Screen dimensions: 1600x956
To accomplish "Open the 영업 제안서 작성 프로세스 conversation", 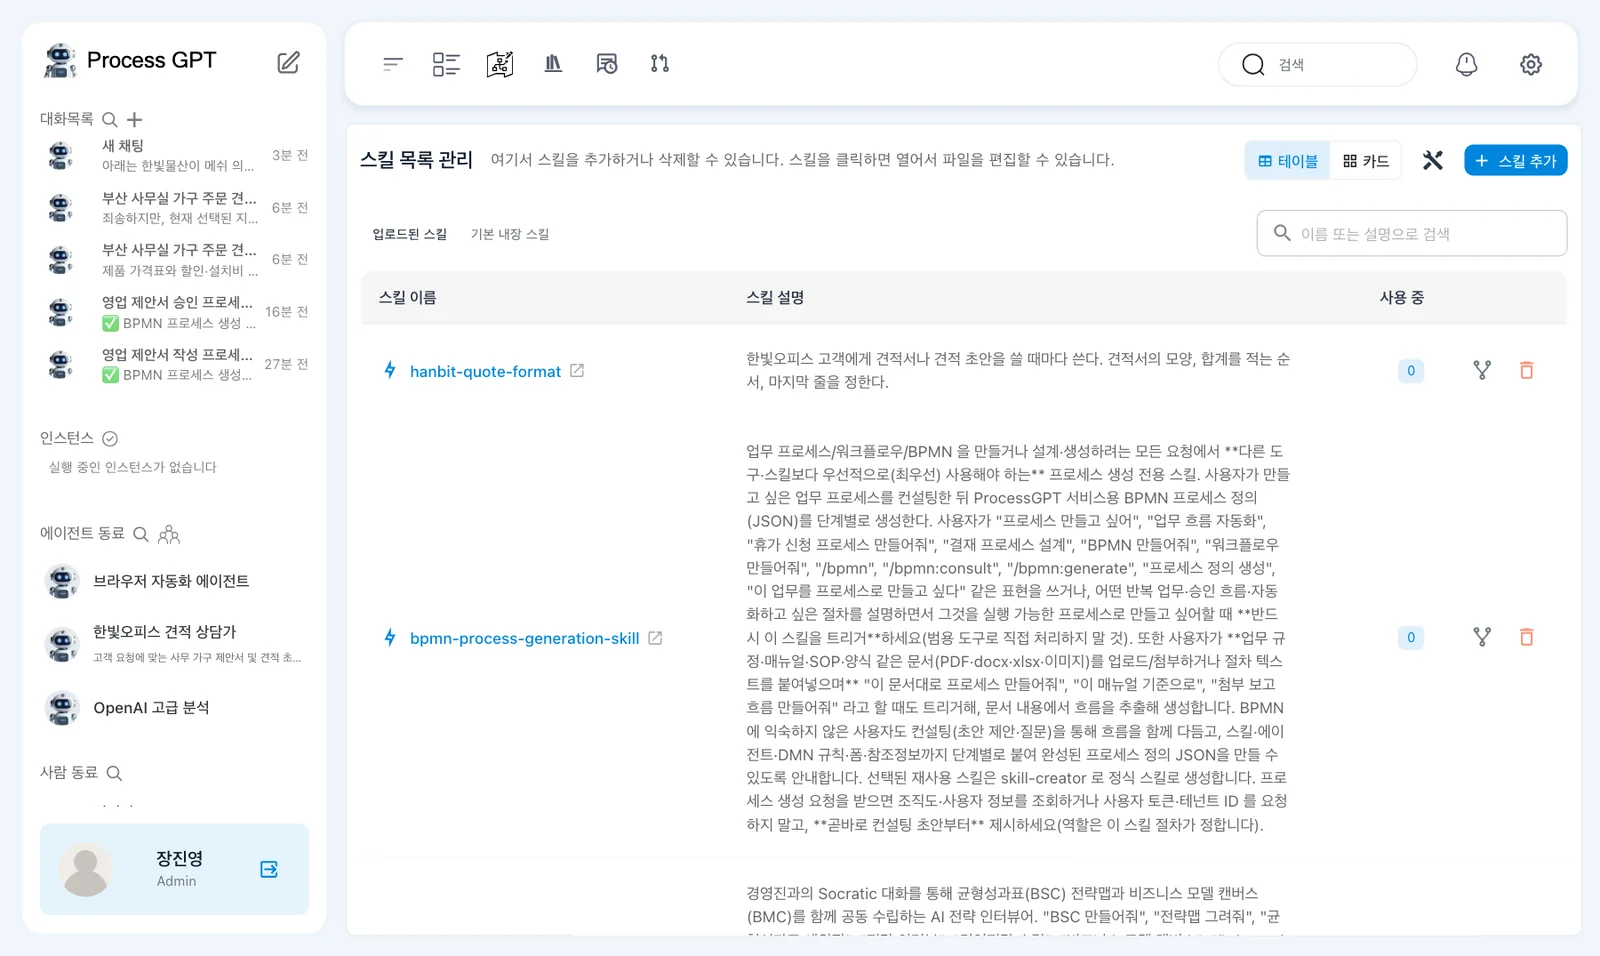I will tap(174, 364).
